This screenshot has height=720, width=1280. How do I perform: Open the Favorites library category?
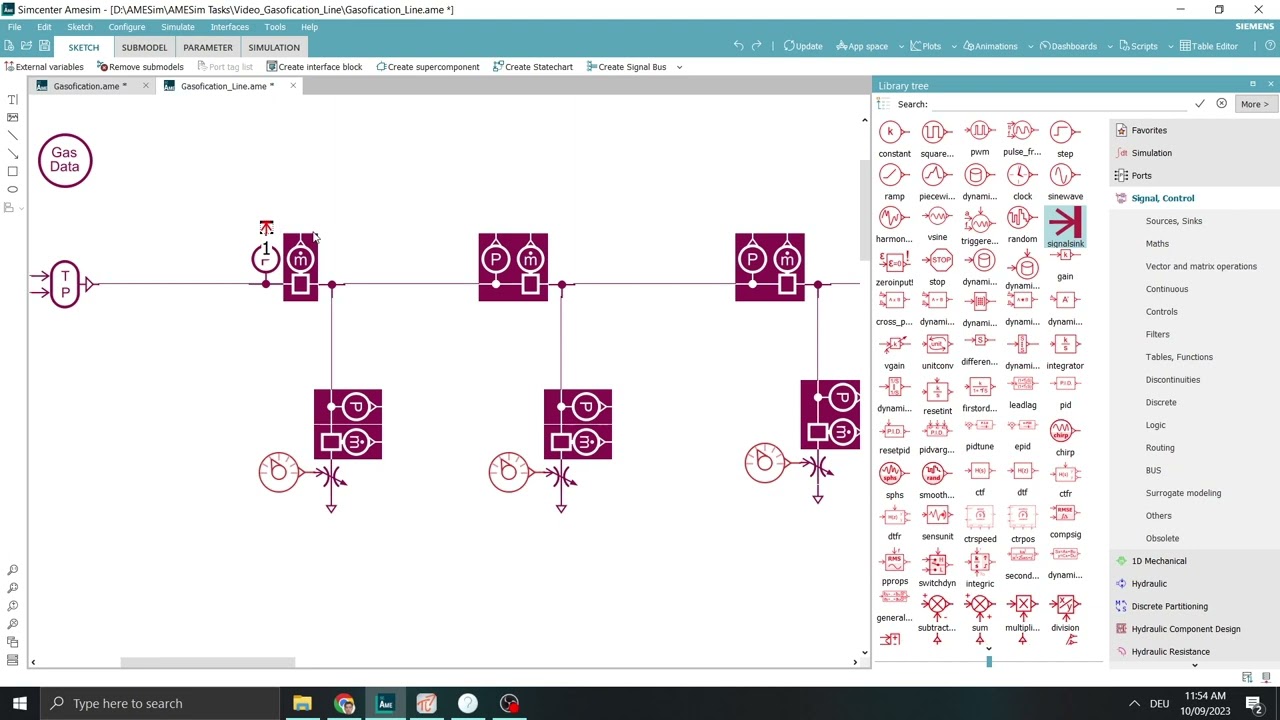[x=1148, y=130]
